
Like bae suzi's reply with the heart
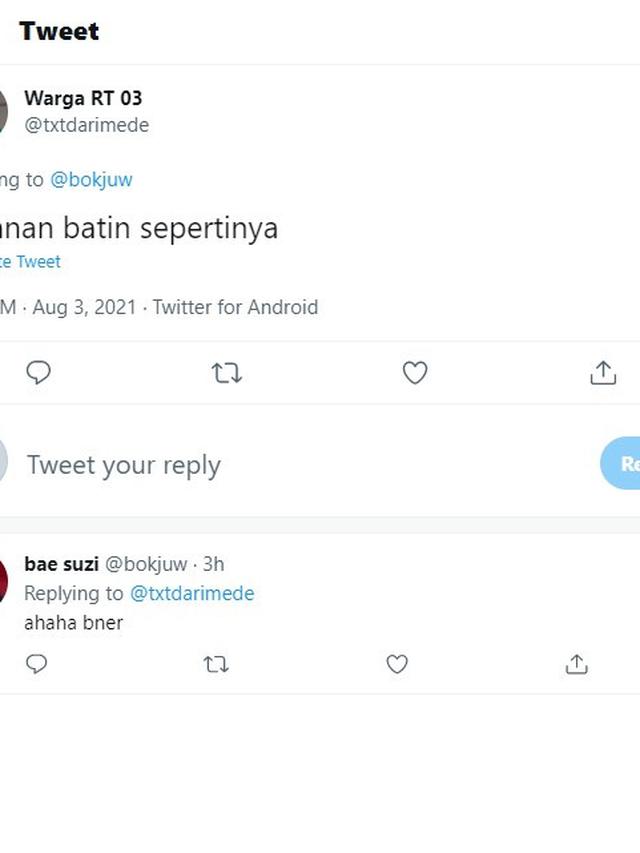pos(397,664)
